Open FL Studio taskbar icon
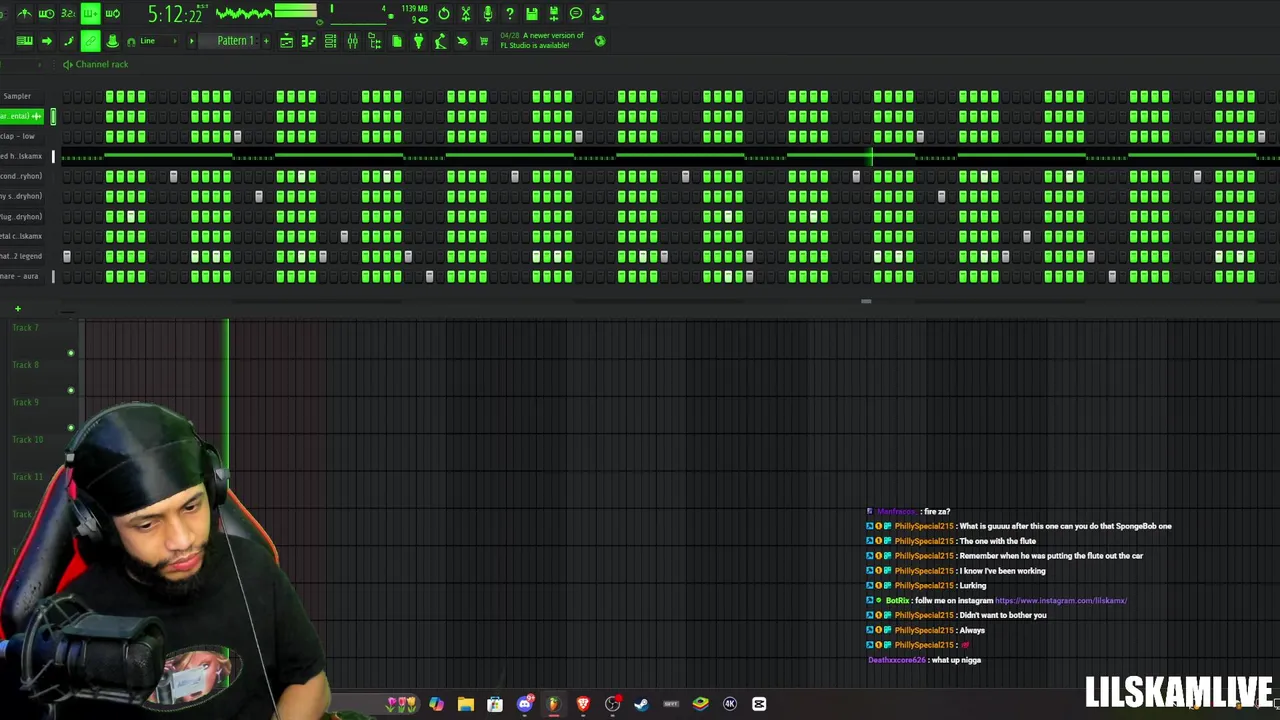Viewport: 1280px width, 720px height. point(553,704)
